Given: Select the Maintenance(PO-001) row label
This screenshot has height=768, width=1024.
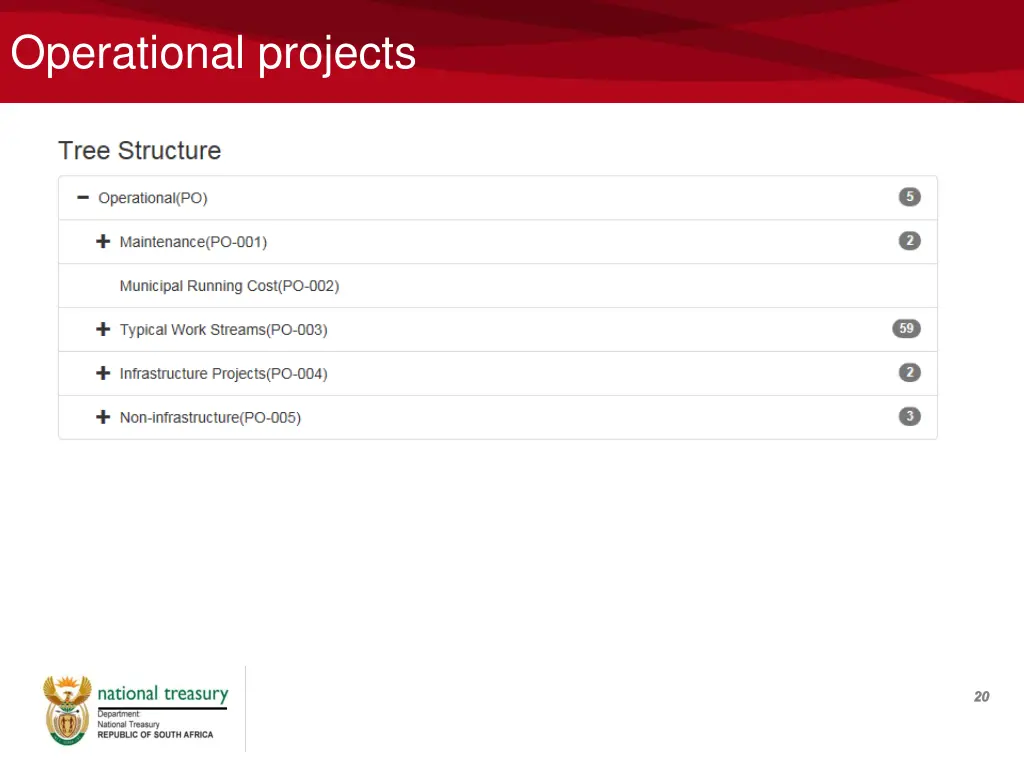Looking at the screenshot, I should pyautogui.click(x=193, y=242).
